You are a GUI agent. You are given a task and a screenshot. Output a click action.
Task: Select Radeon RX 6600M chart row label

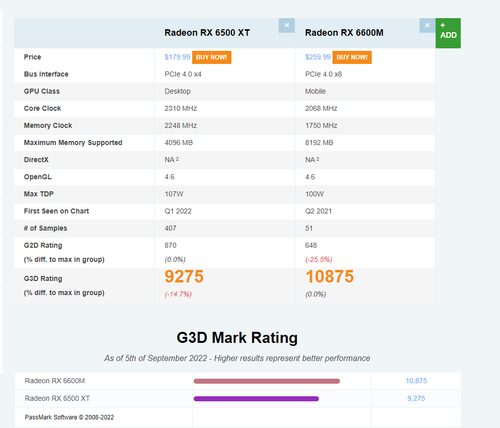pos(55,381)
